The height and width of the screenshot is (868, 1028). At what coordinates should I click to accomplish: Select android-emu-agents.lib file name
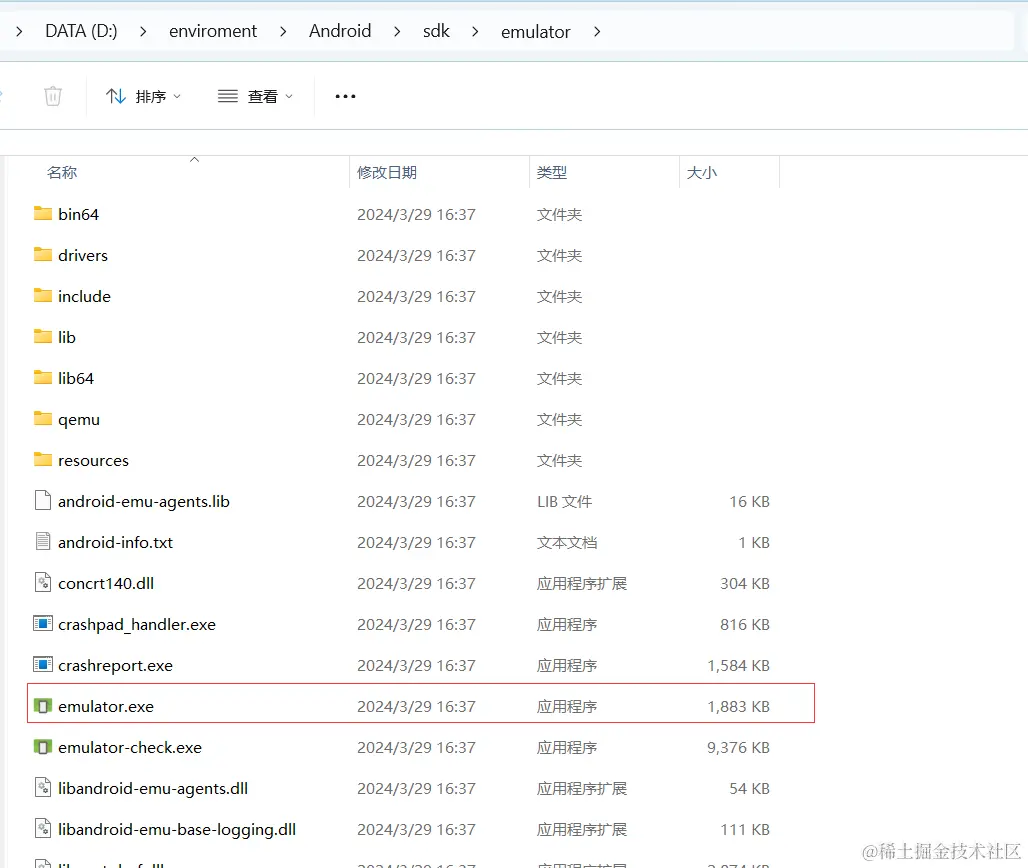tap(144, 502)
